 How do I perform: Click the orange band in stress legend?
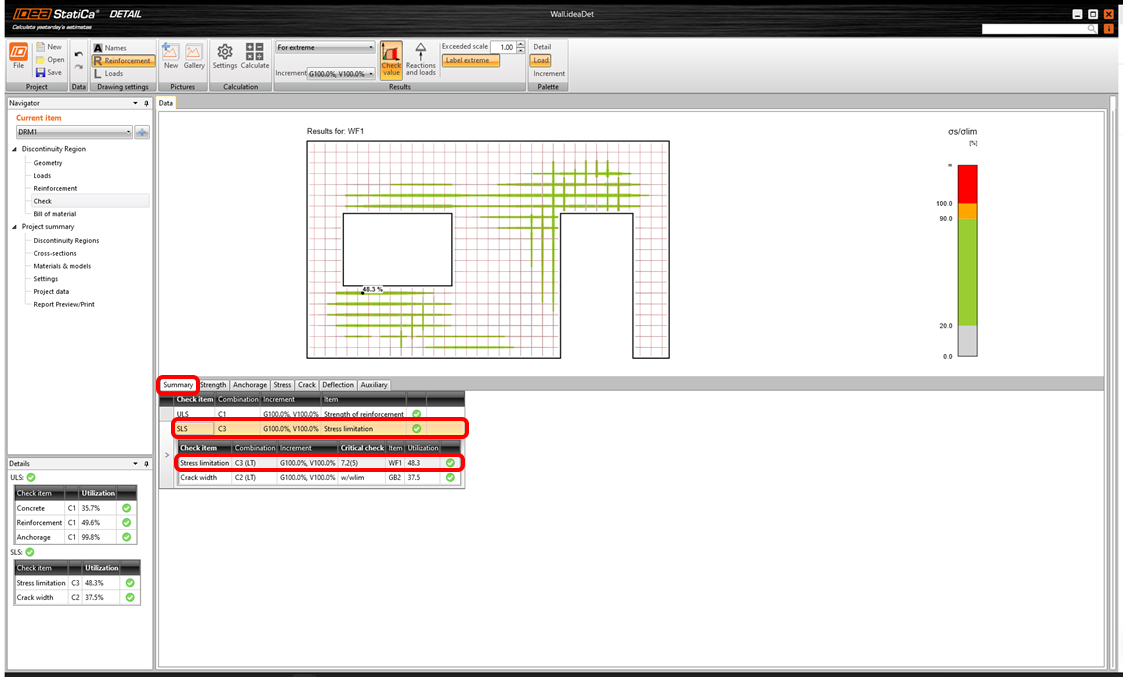tap(968, 211)
